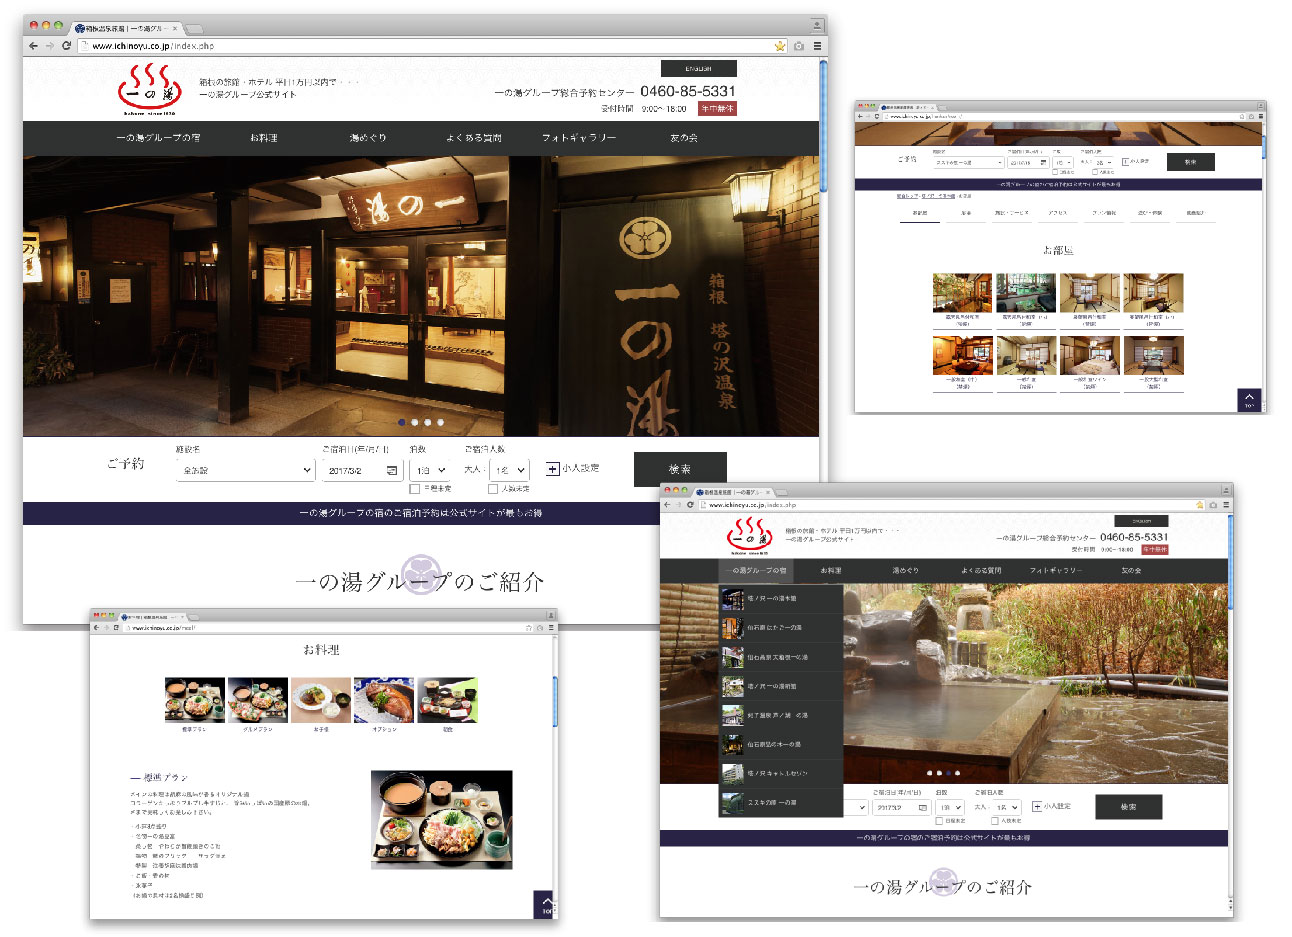Click the reload icon in the largest browser window
The width and height of the screenshot is (1292, 937).
tap(67, 46)
